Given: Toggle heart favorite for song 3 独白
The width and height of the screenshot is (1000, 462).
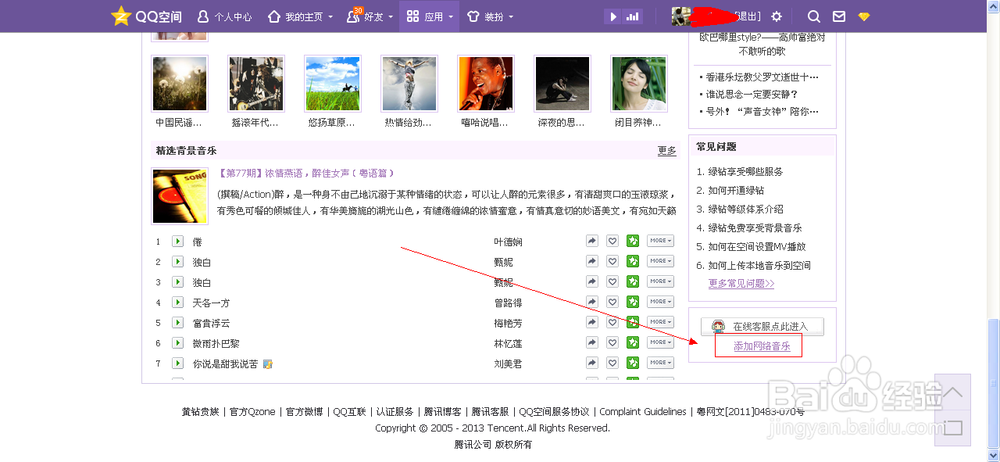Looking at the screenshot, I should pos(612,281).
